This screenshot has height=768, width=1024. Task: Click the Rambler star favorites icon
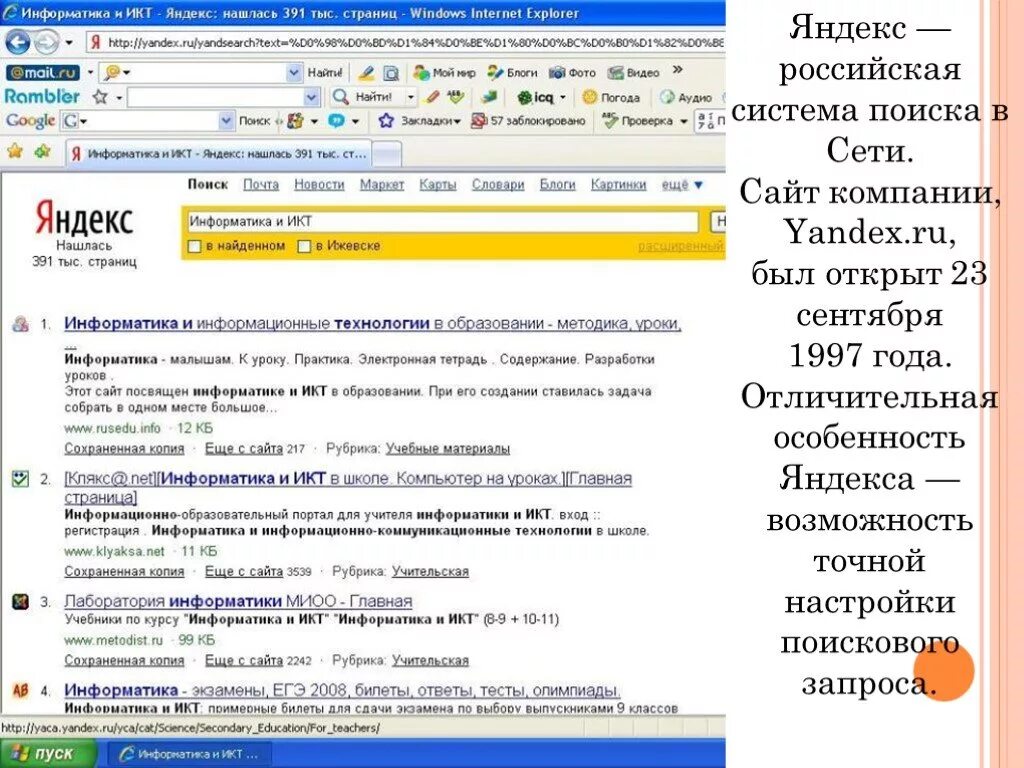[100, 97]
